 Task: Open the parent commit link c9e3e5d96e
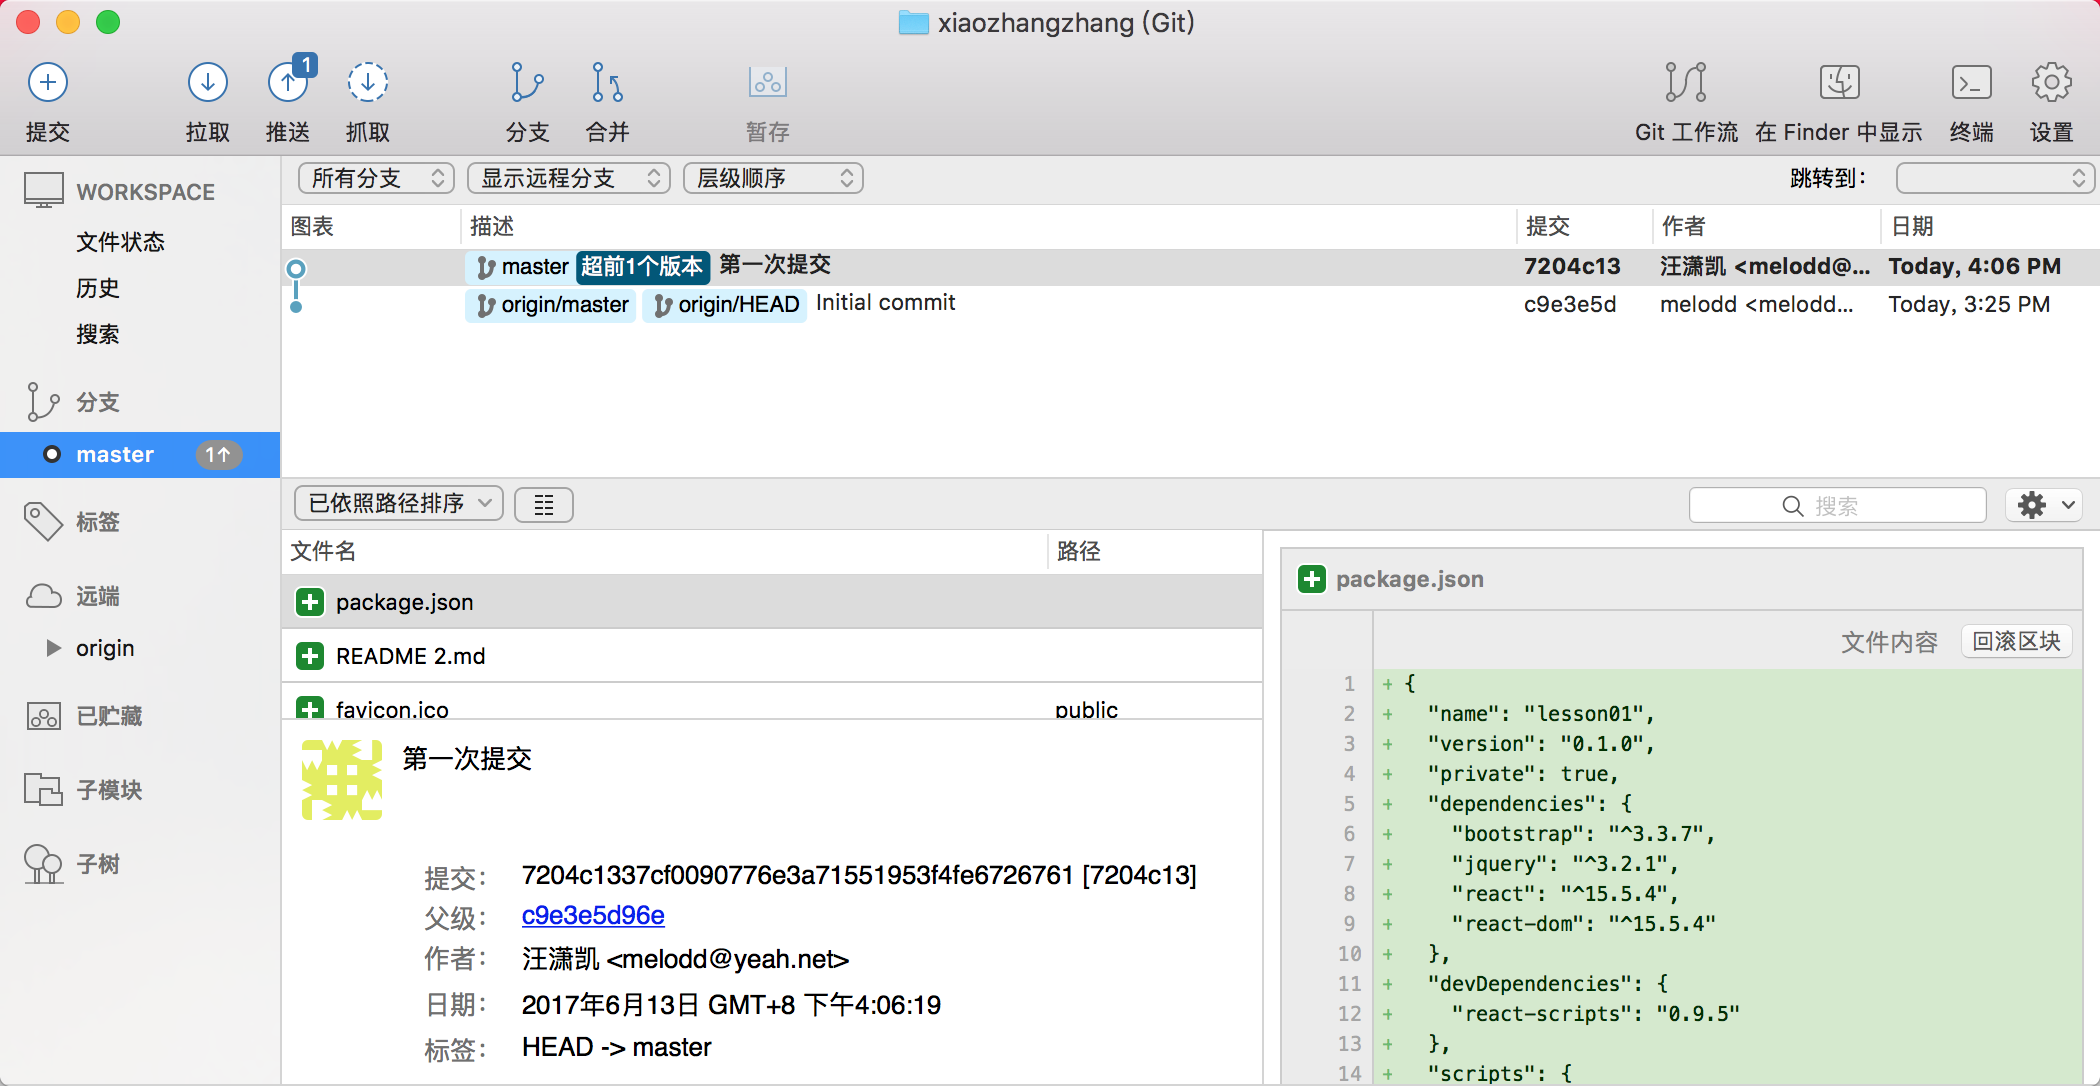tap(593, 915)
